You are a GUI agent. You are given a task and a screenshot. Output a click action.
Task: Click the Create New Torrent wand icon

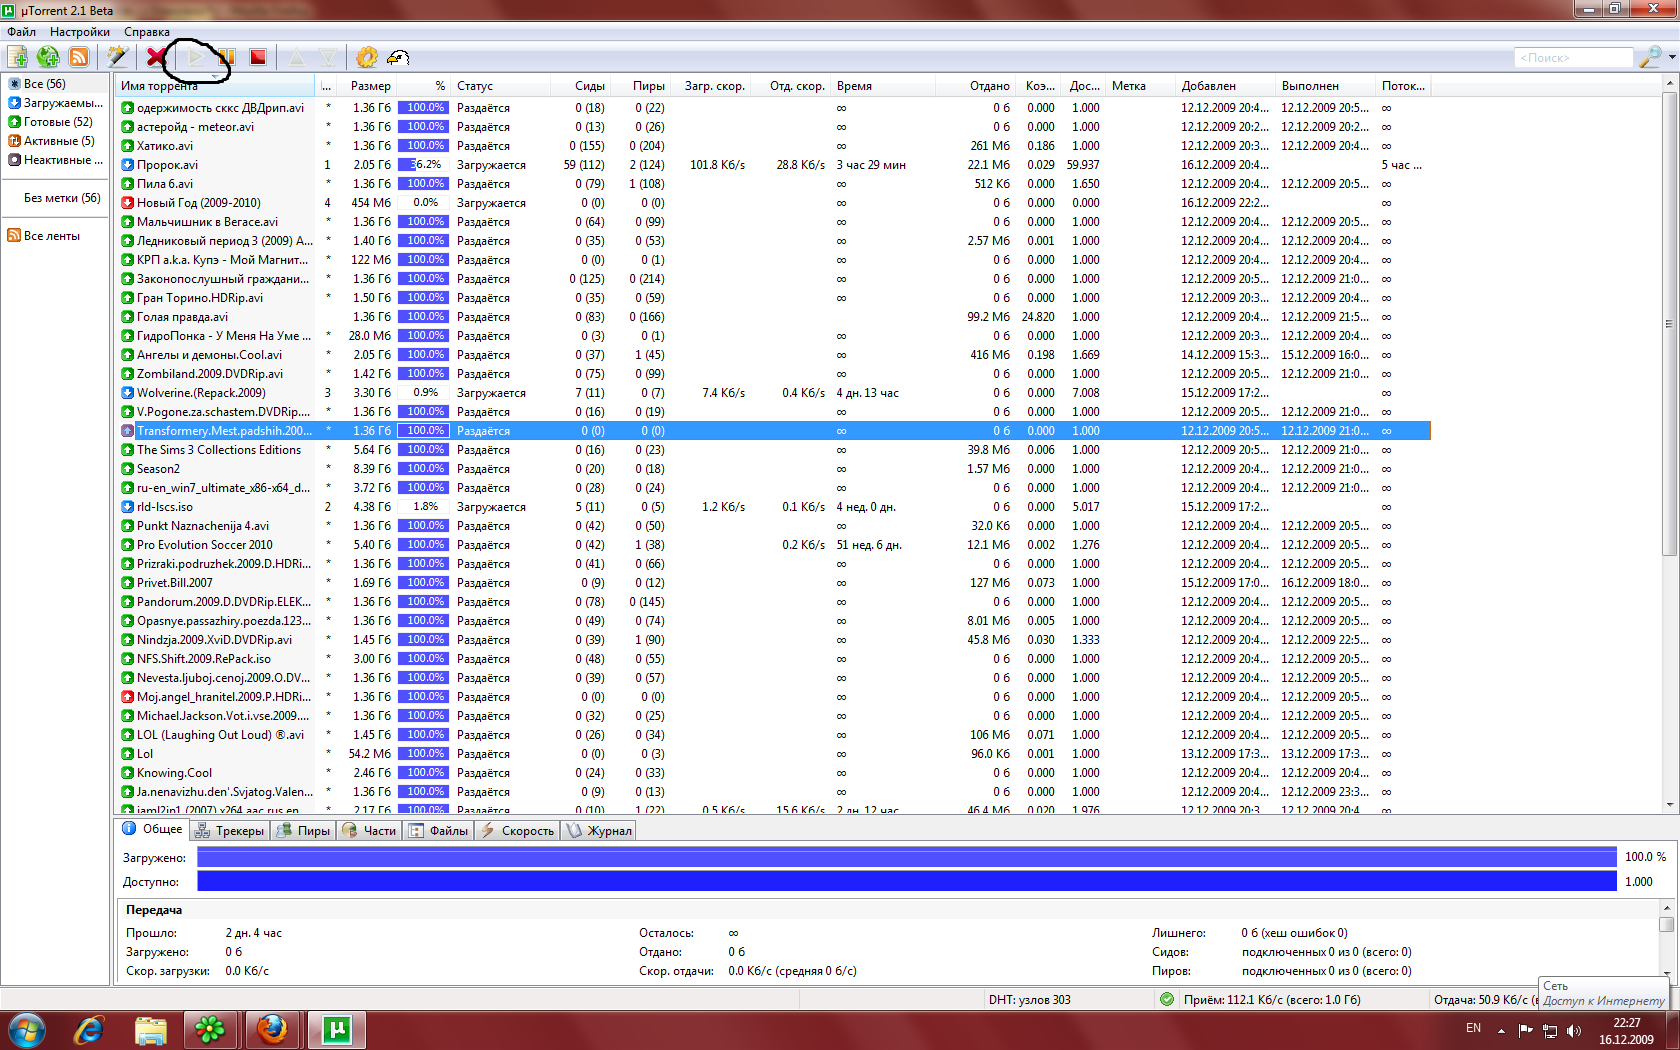pos(117,58)
